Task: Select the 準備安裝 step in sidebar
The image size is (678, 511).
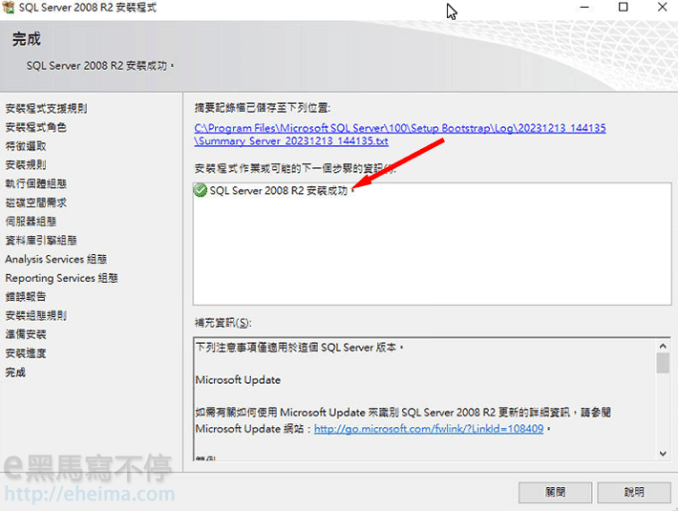Action: (26, 335)
